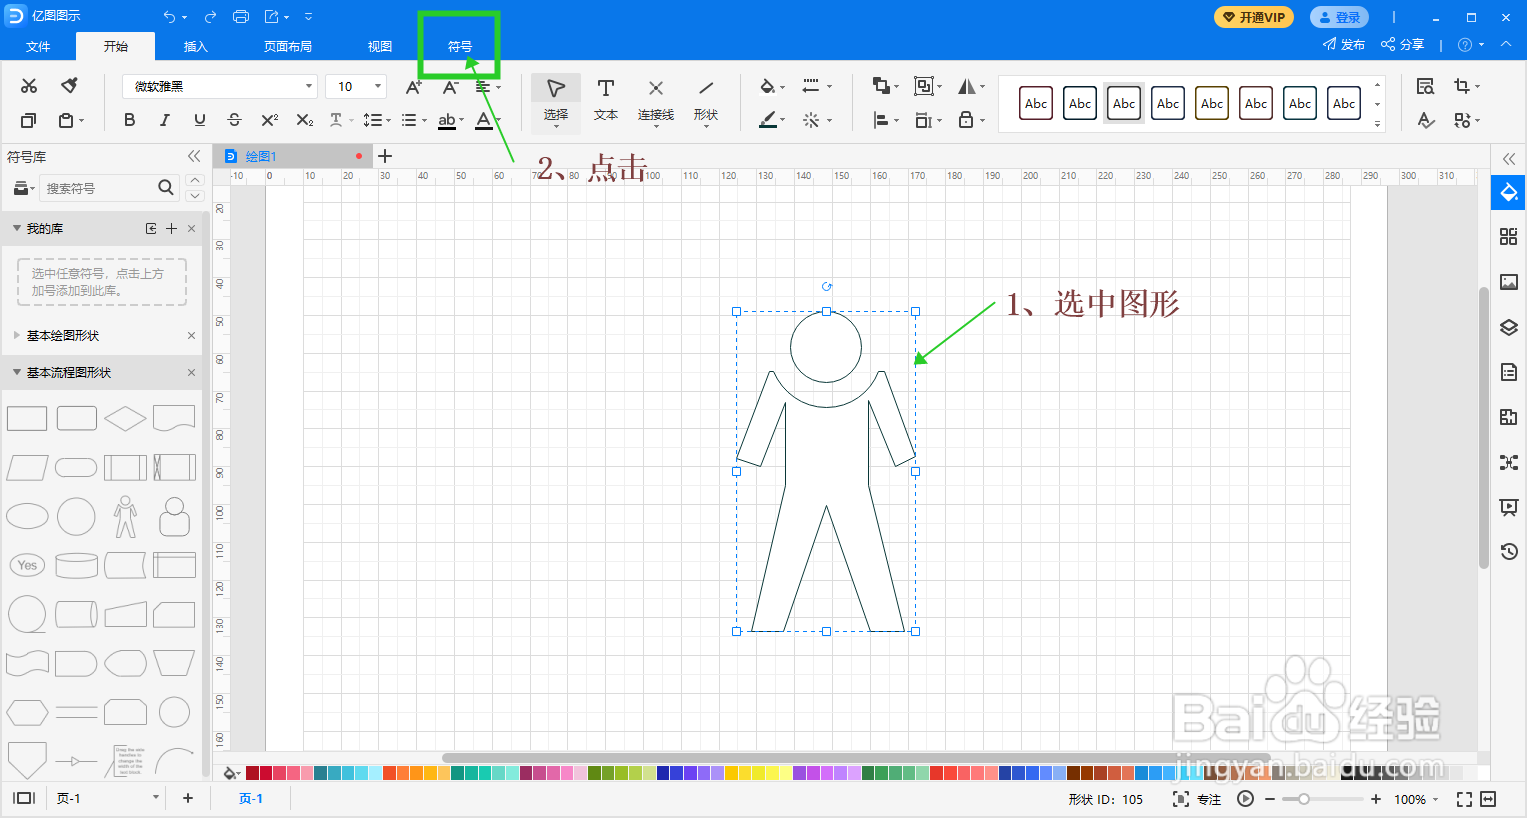Switch to the 页面布局 ribbon tab
Viewport: 1527px width, 818px height.
pyautogui.click(x=288, y=46)
